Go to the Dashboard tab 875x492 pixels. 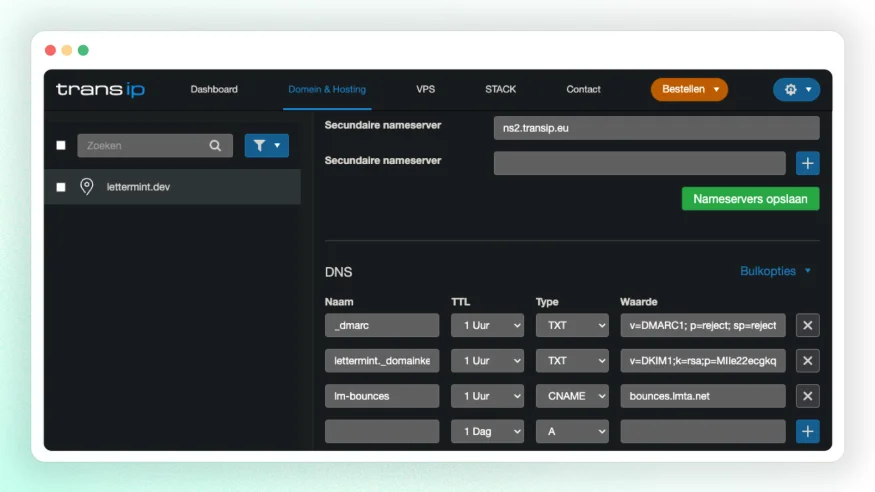click(214, 89)
